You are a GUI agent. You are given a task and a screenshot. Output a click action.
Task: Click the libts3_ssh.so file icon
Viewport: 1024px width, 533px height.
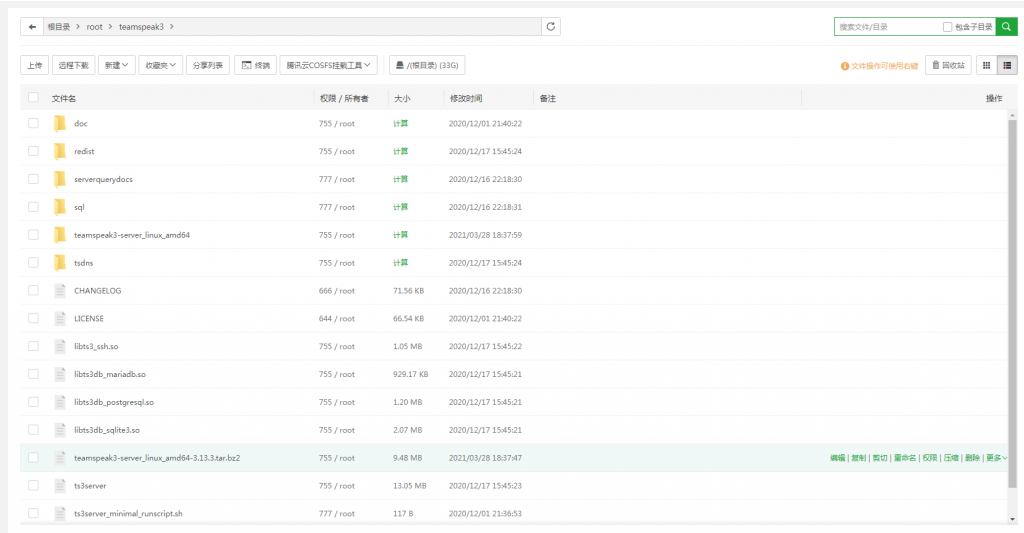pos(59,346)
